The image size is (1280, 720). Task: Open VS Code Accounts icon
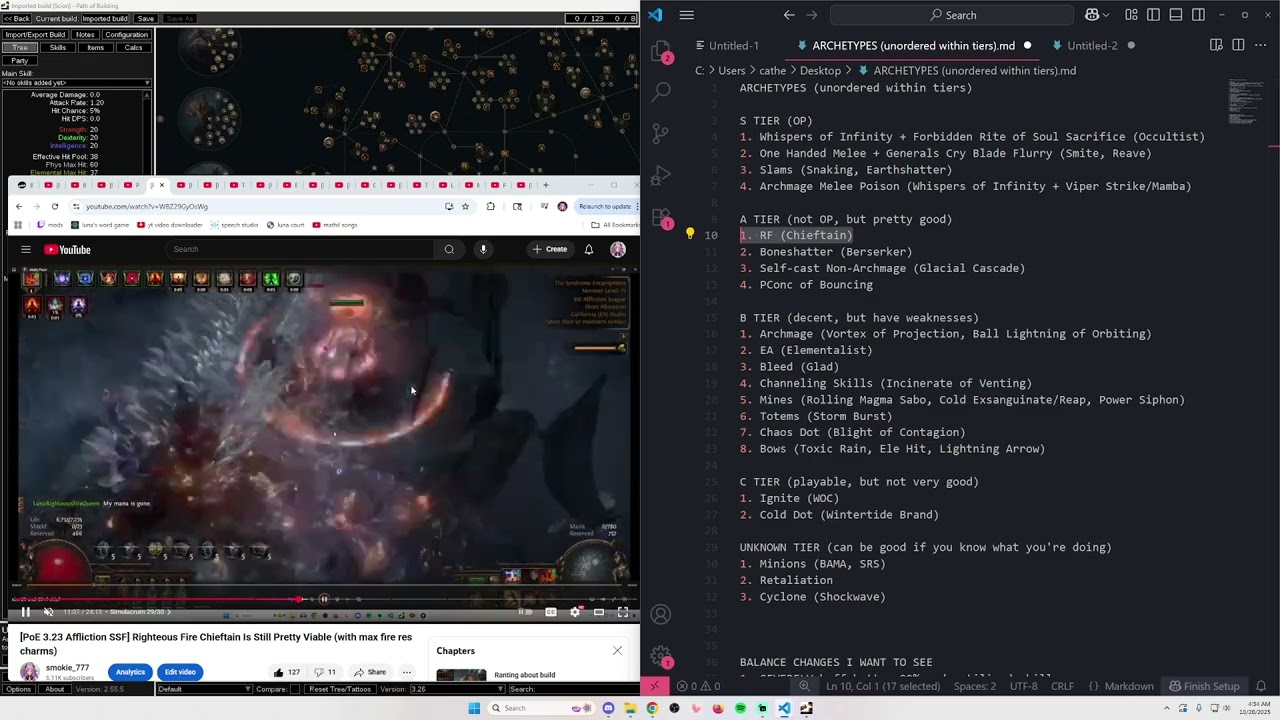660,614
